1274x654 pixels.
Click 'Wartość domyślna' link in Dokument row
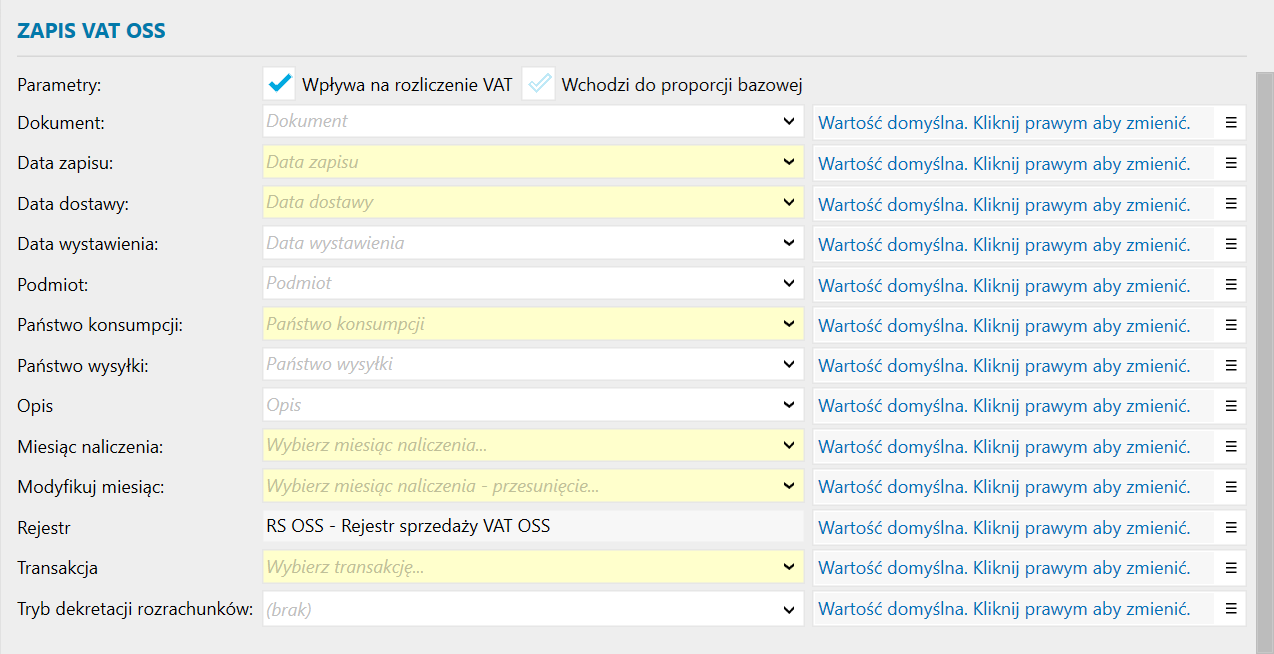coord(1004,123)
